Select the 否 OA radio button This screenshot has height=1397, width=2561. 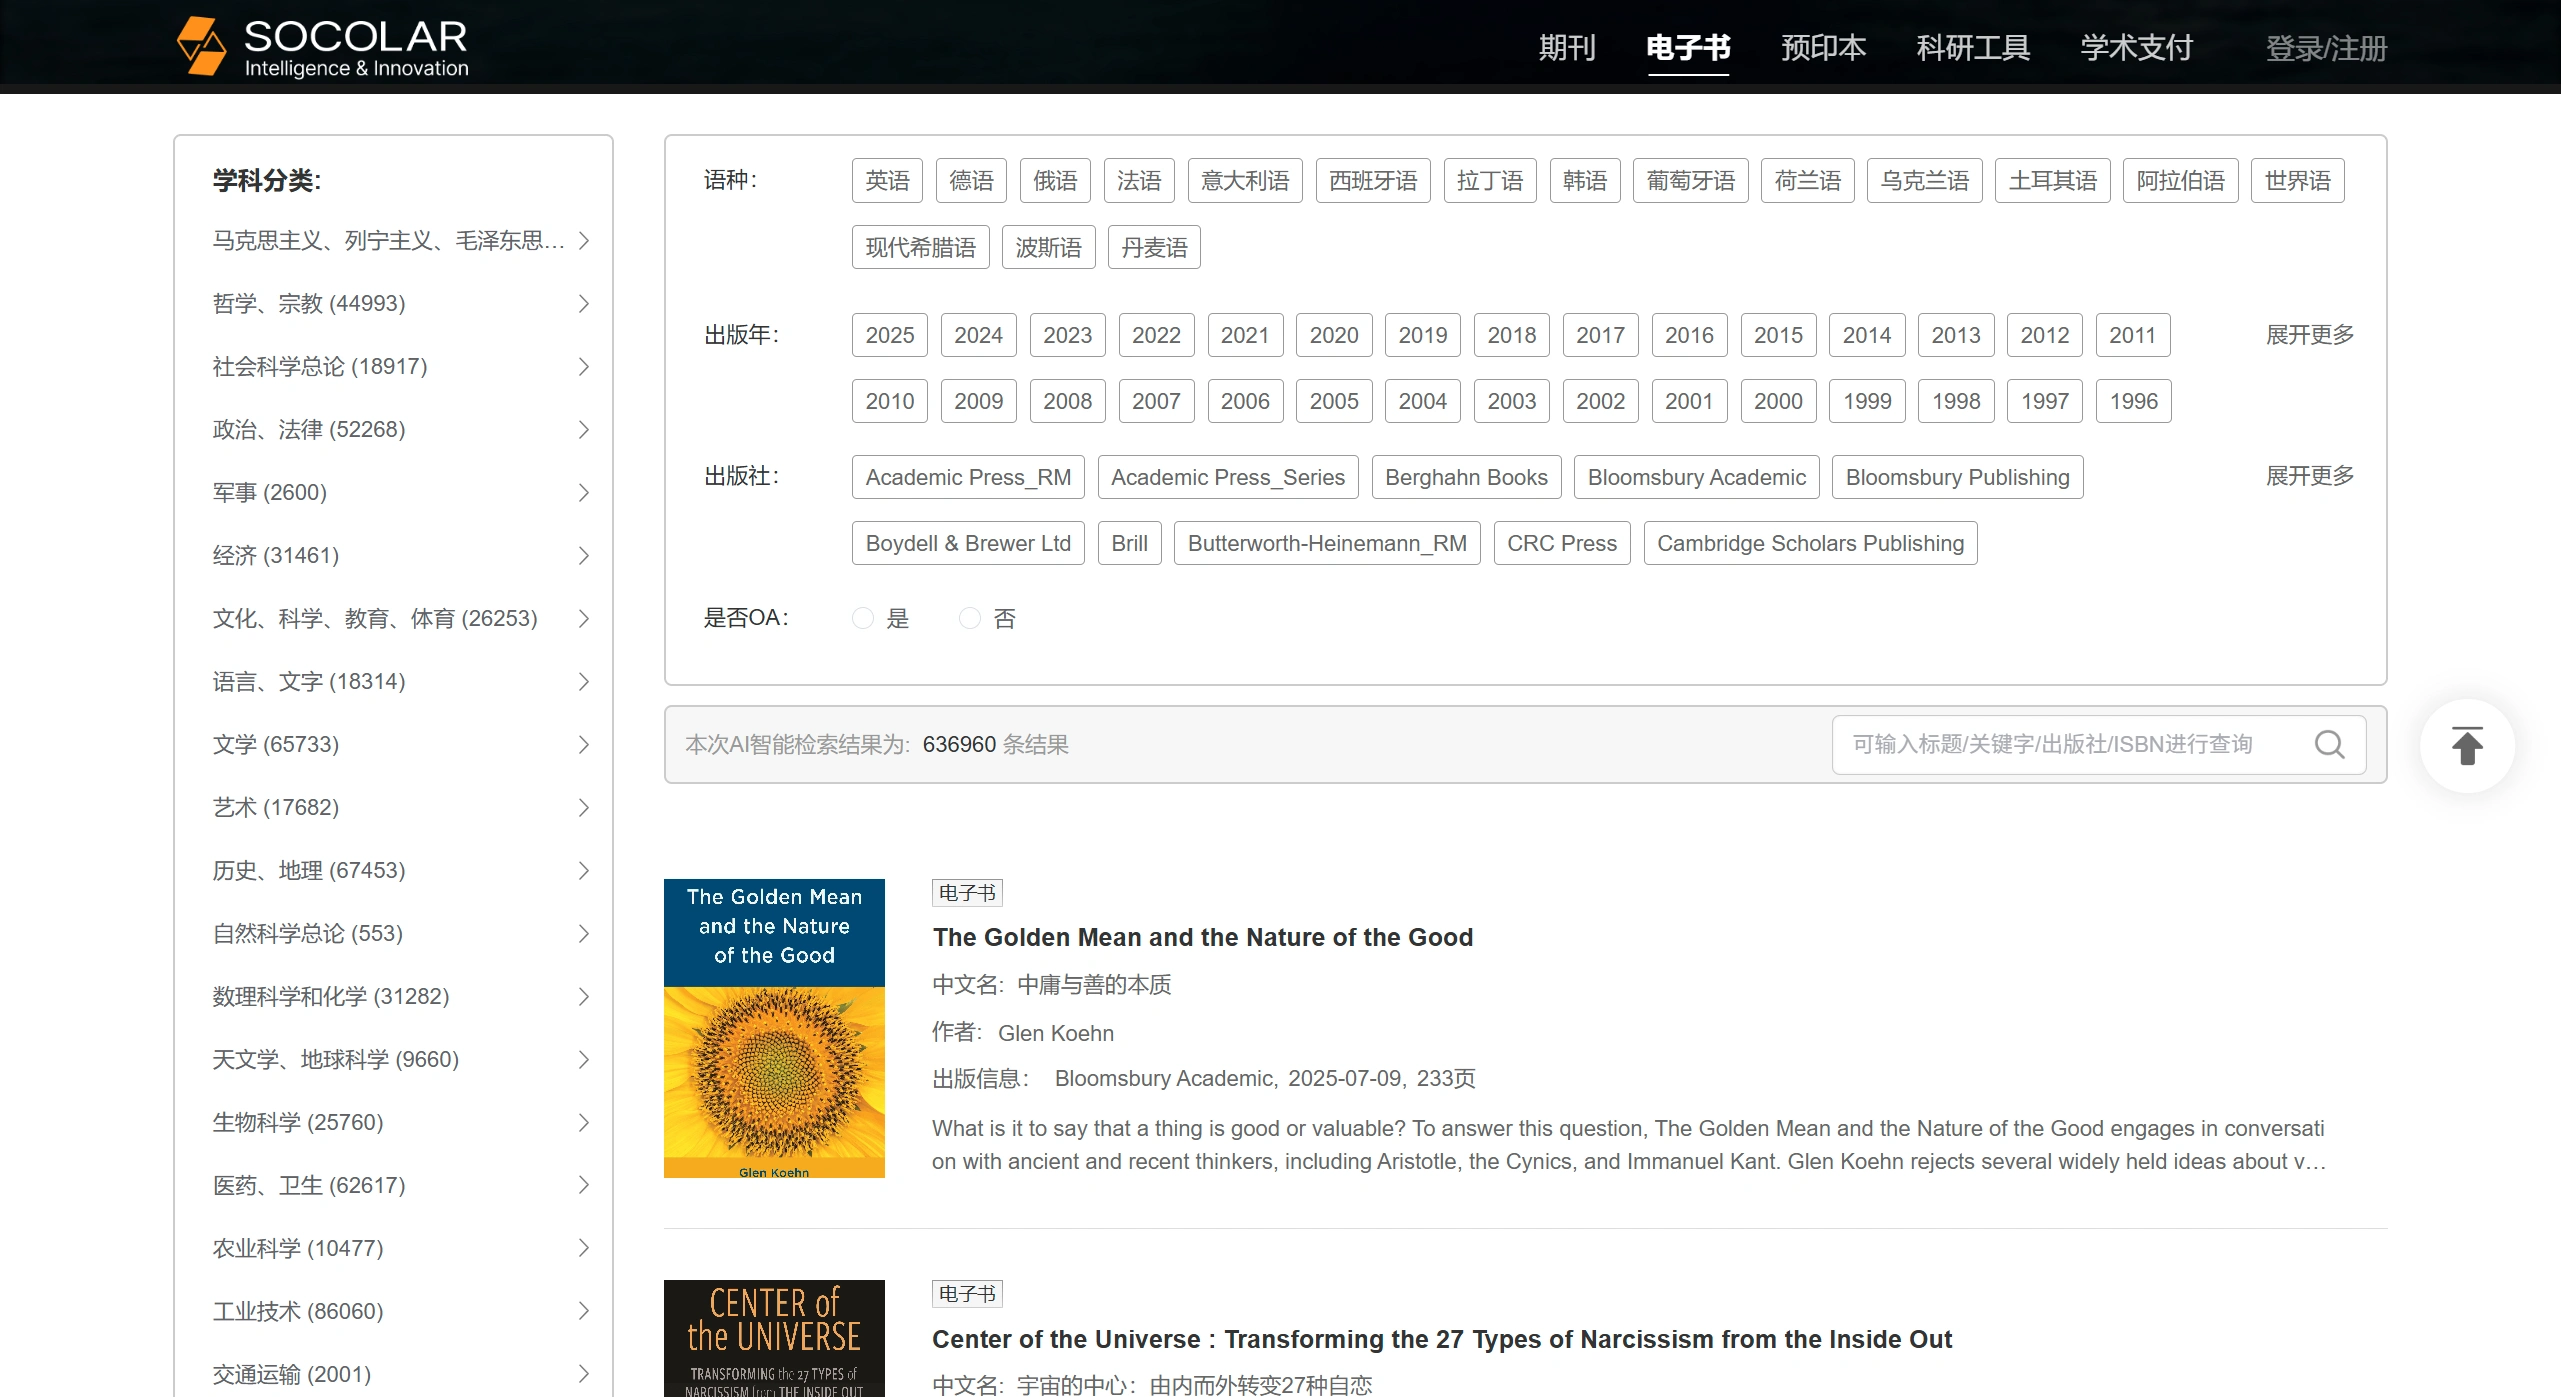(x=969, y=618)
